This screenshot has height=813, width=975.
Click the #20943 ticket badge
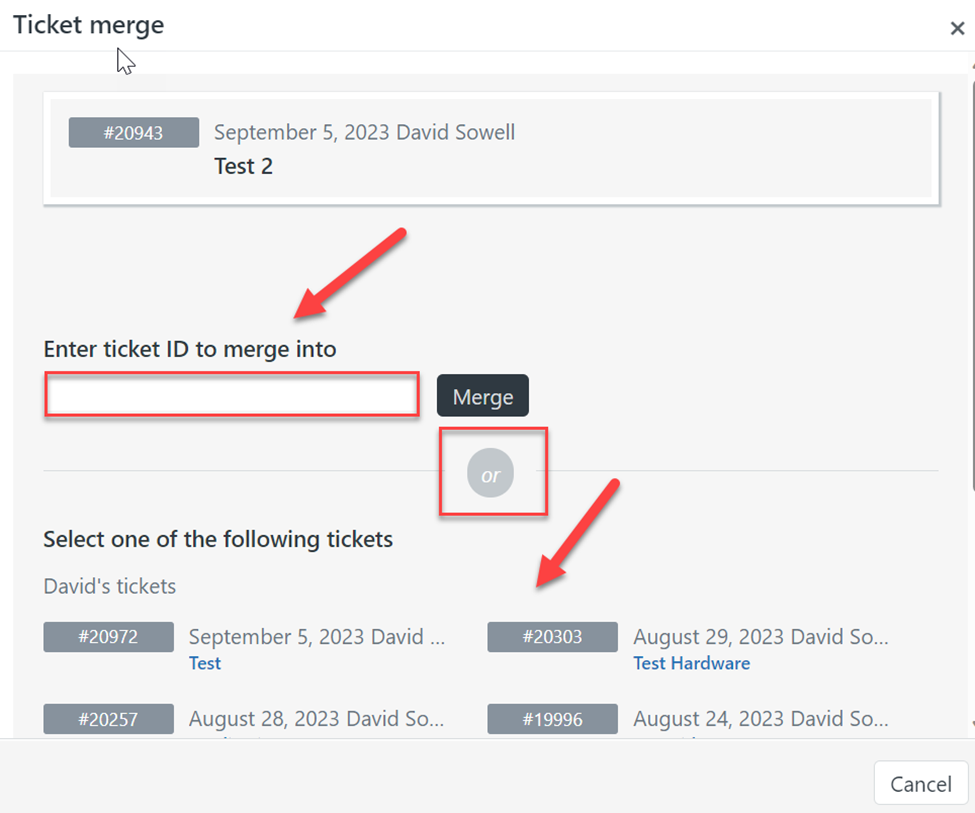pos(133,133)
